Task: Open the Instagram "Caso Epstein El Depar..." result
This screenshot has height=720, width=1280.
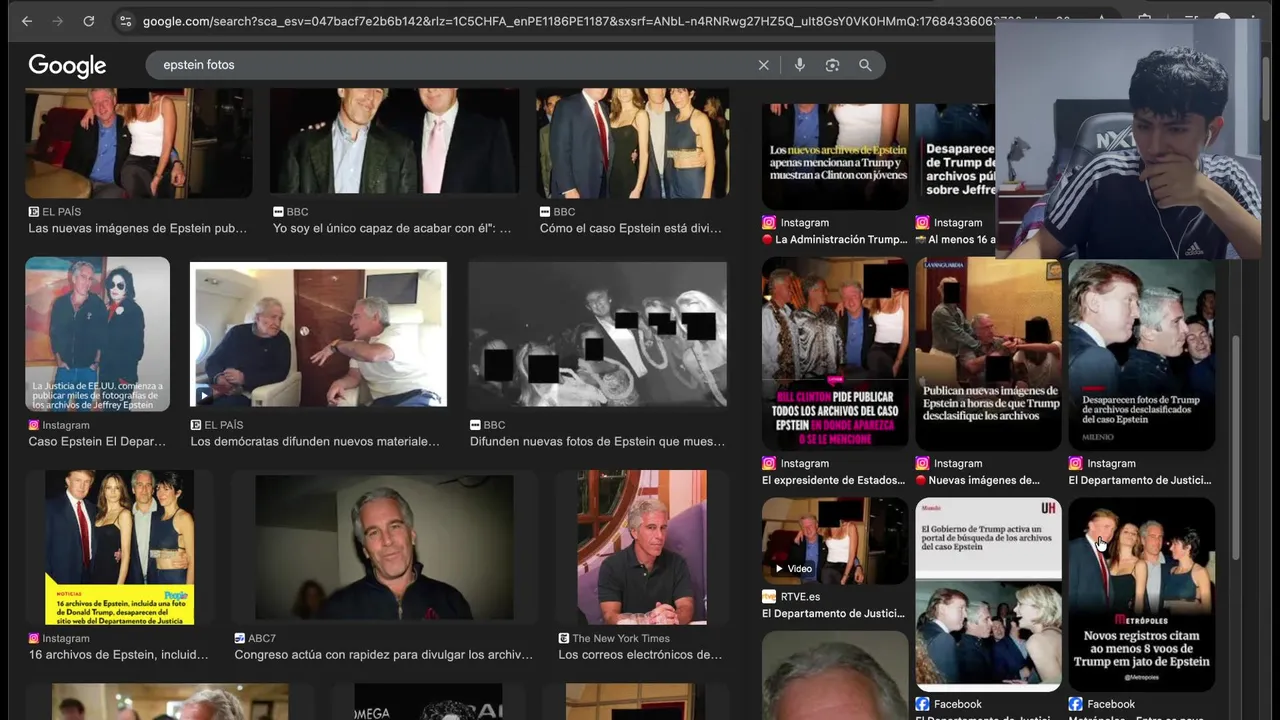Action: tap(97, 441)
